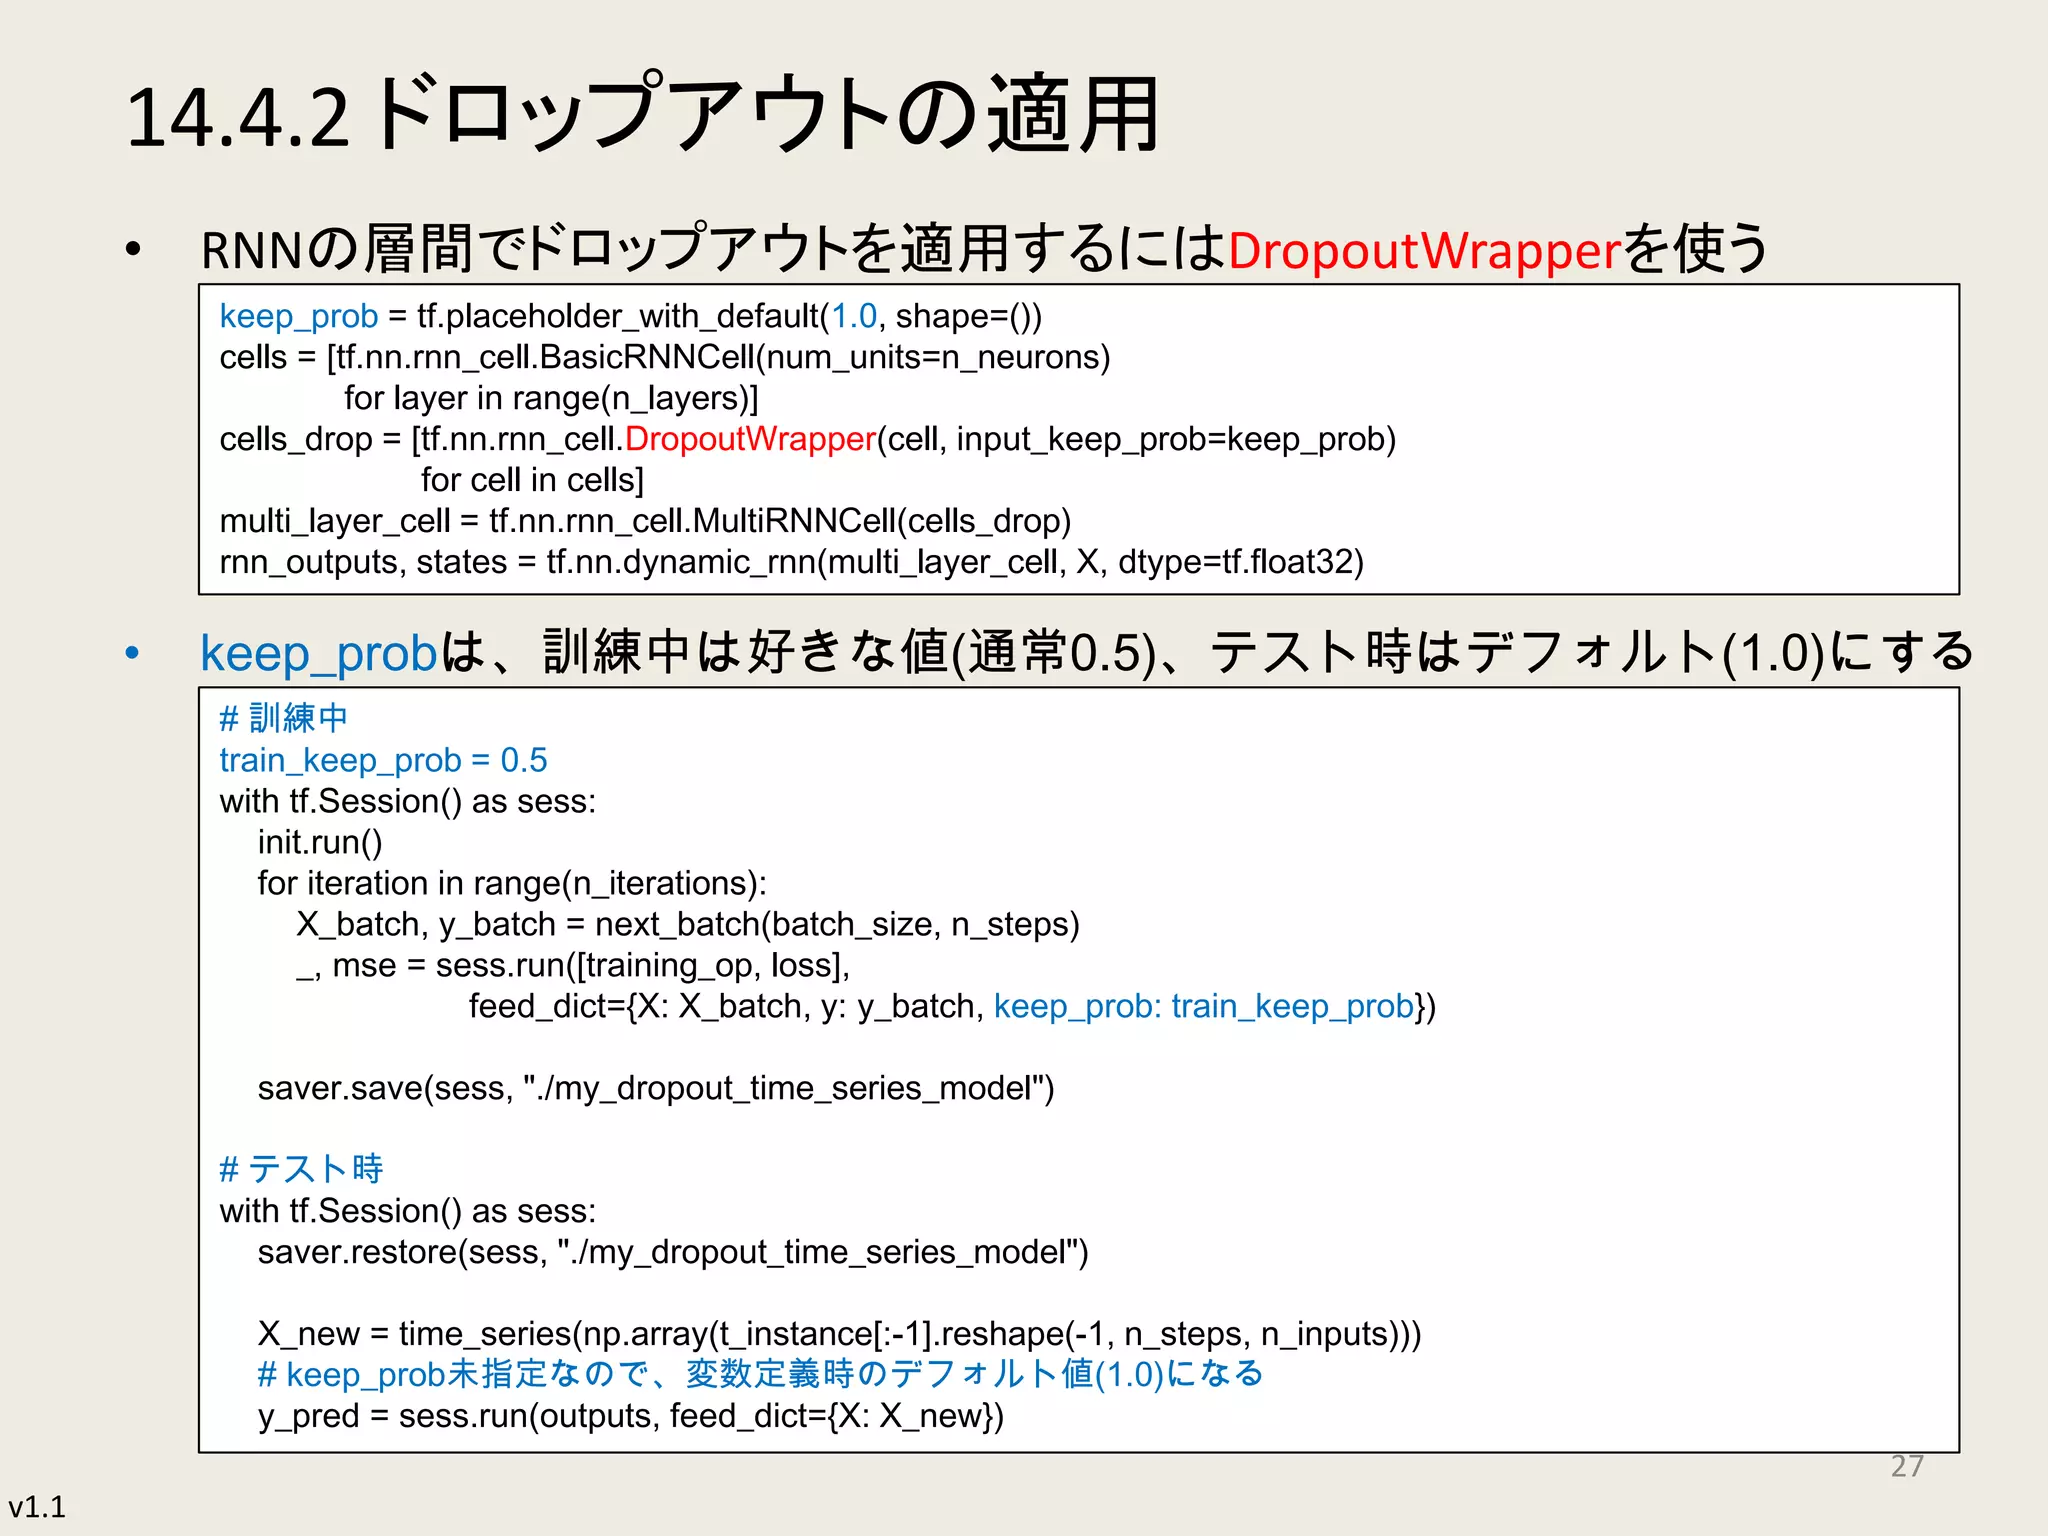
Task: Click the 'rnn_outputs, states = tf.nn.dynamic_rnn' line
Action: point(792,563)
